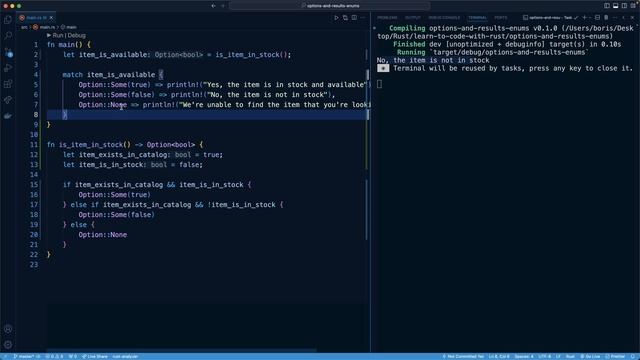This screenshot has width=640, height=360.
Task: Close the main.rs editor tab
Action: 51,18
